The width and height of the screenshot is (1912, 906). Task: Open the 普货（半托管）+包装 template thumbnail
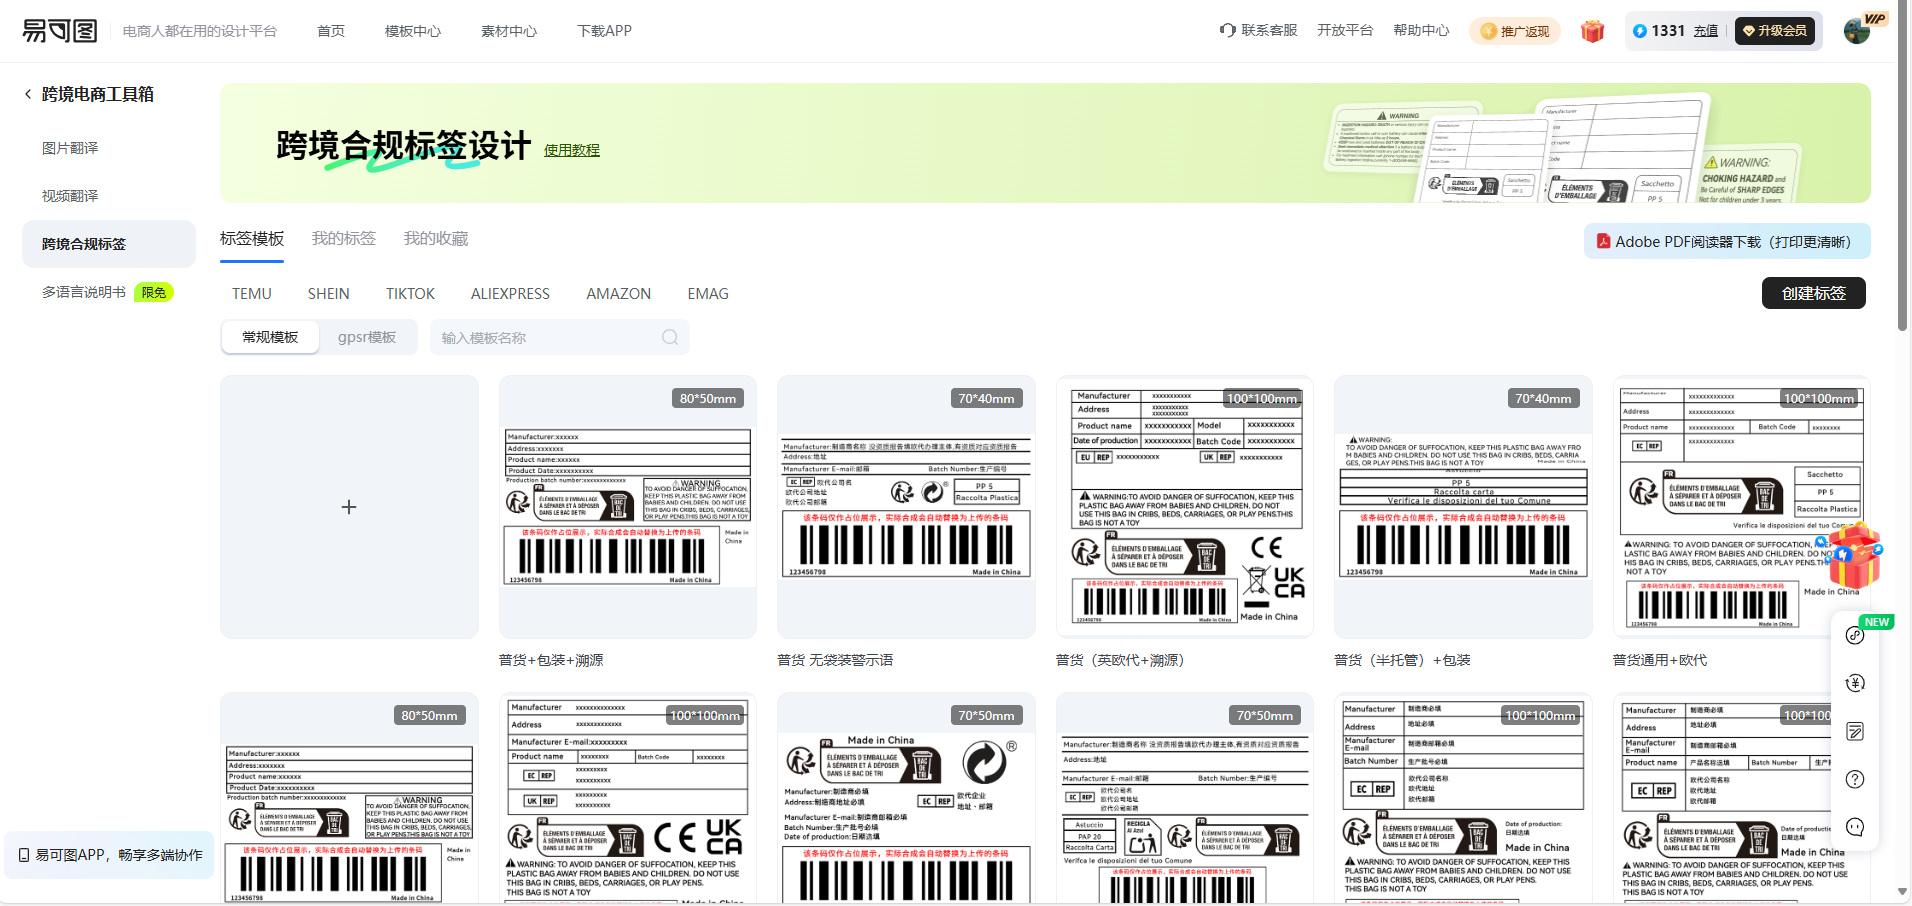click(x=1463, y=507)
